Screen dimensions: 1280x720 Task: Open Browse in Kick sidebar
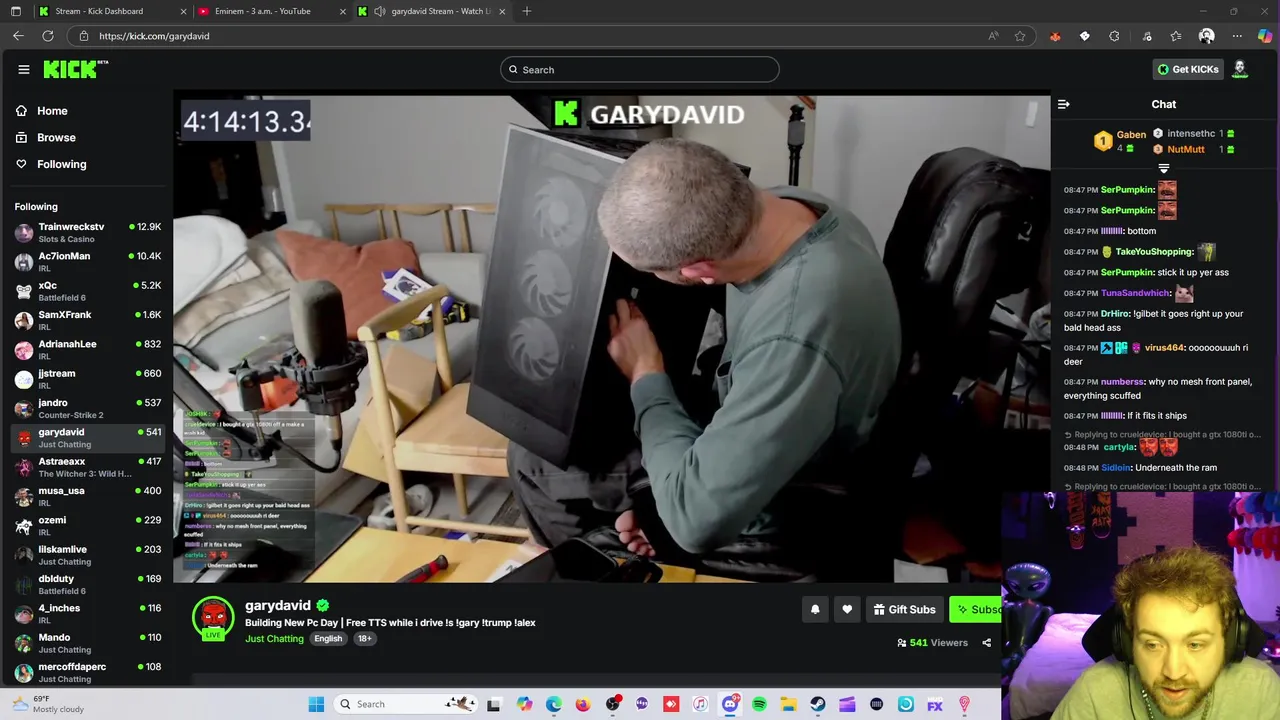coord(56,137)
